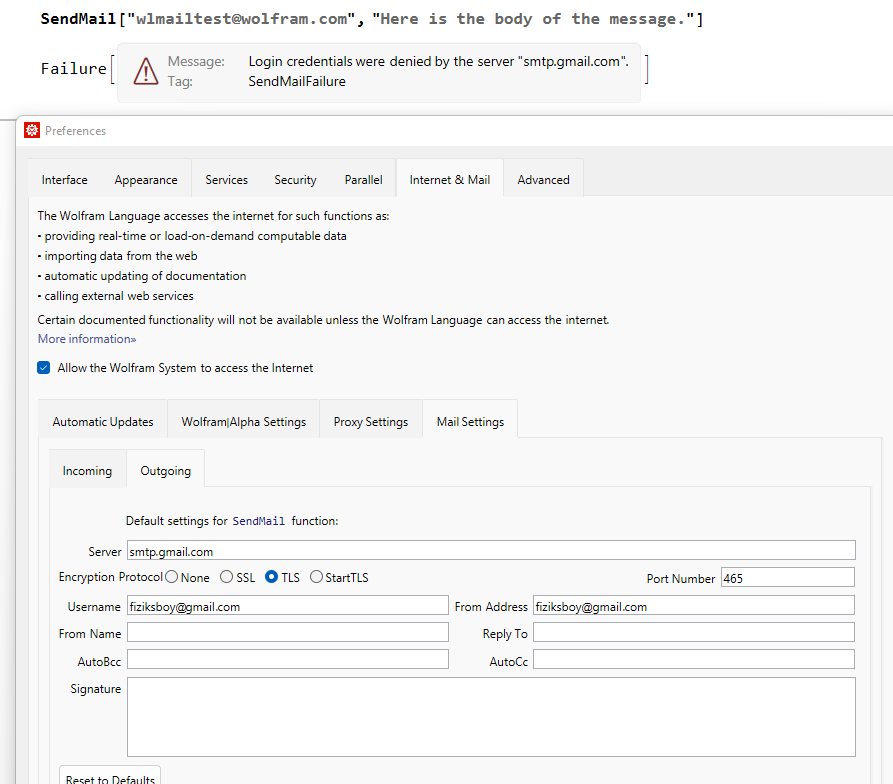This screenshot has width=893, height=784.
Task: Follow the More information link
Action: click(x=87, y=339)
